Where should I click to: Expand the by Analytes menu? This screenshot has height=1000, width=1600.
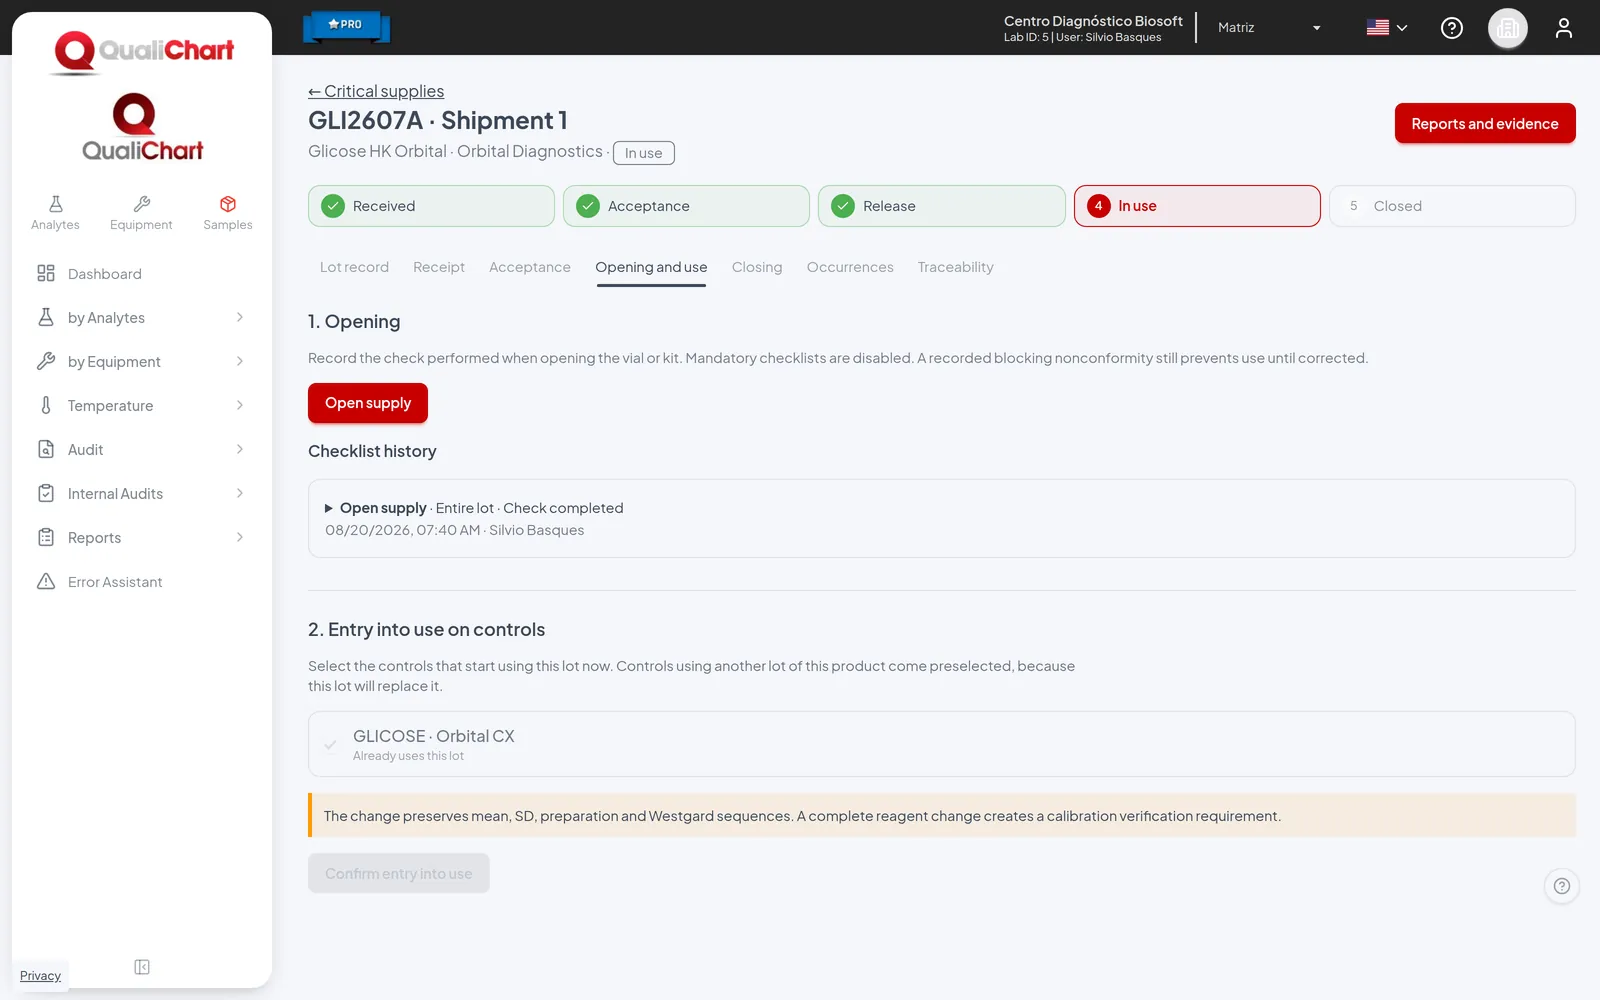point(141,318)
